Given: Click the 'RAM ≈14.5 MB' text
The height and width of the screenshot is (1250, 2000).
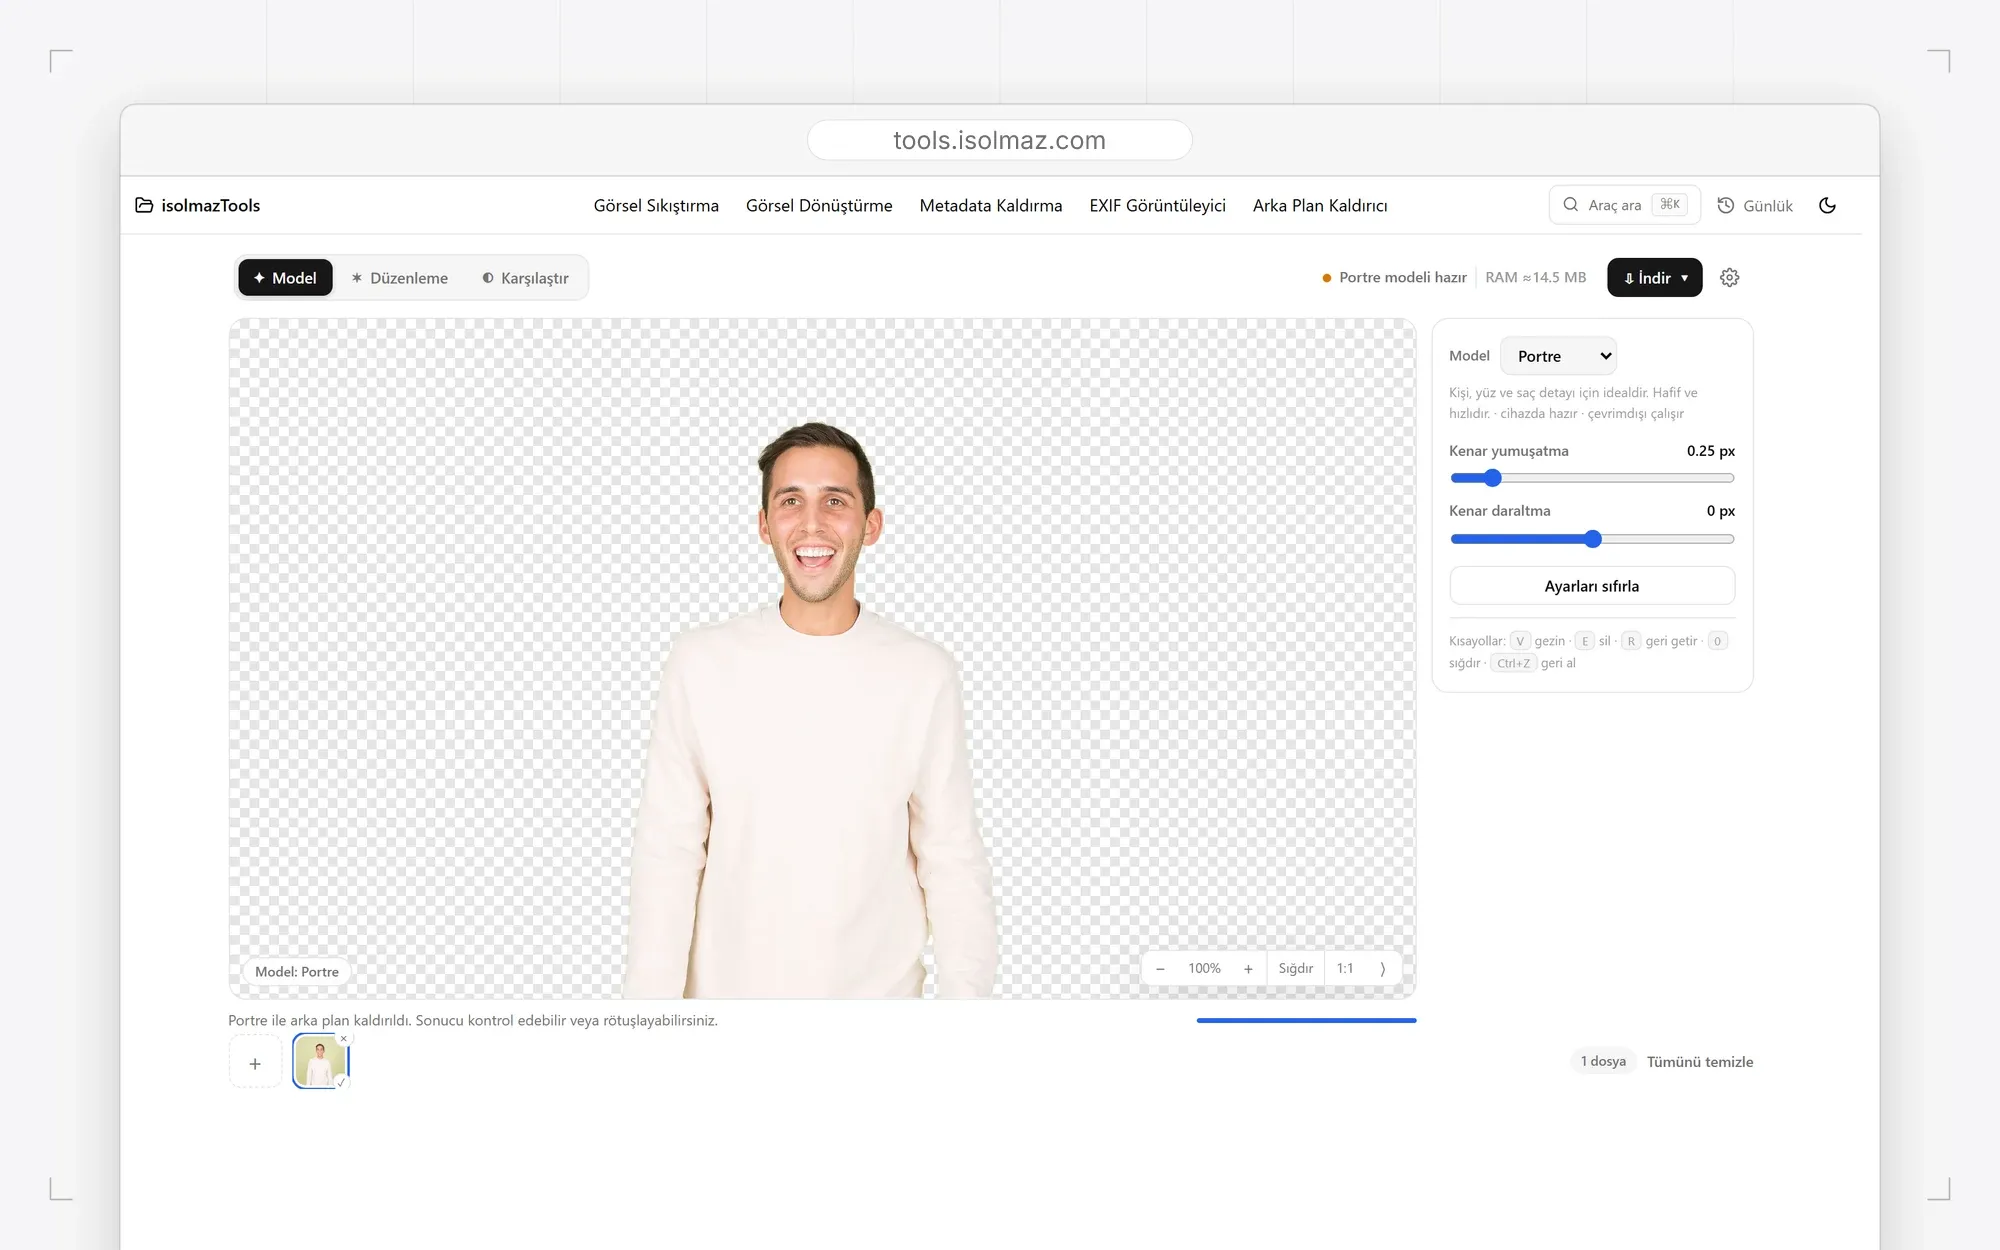Looking at the screenshot, I should (x=1536, y=278).
